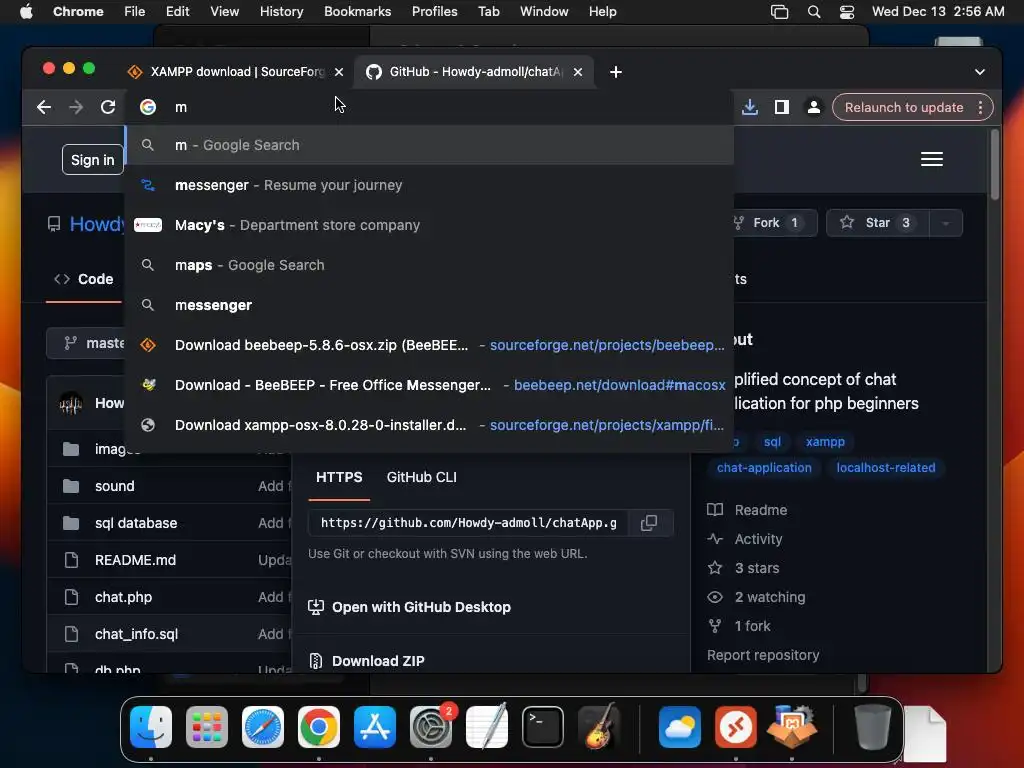Expand the tab search chevron
The width and height of the screenshot is (1024, 768).
(x=980, y=72)
